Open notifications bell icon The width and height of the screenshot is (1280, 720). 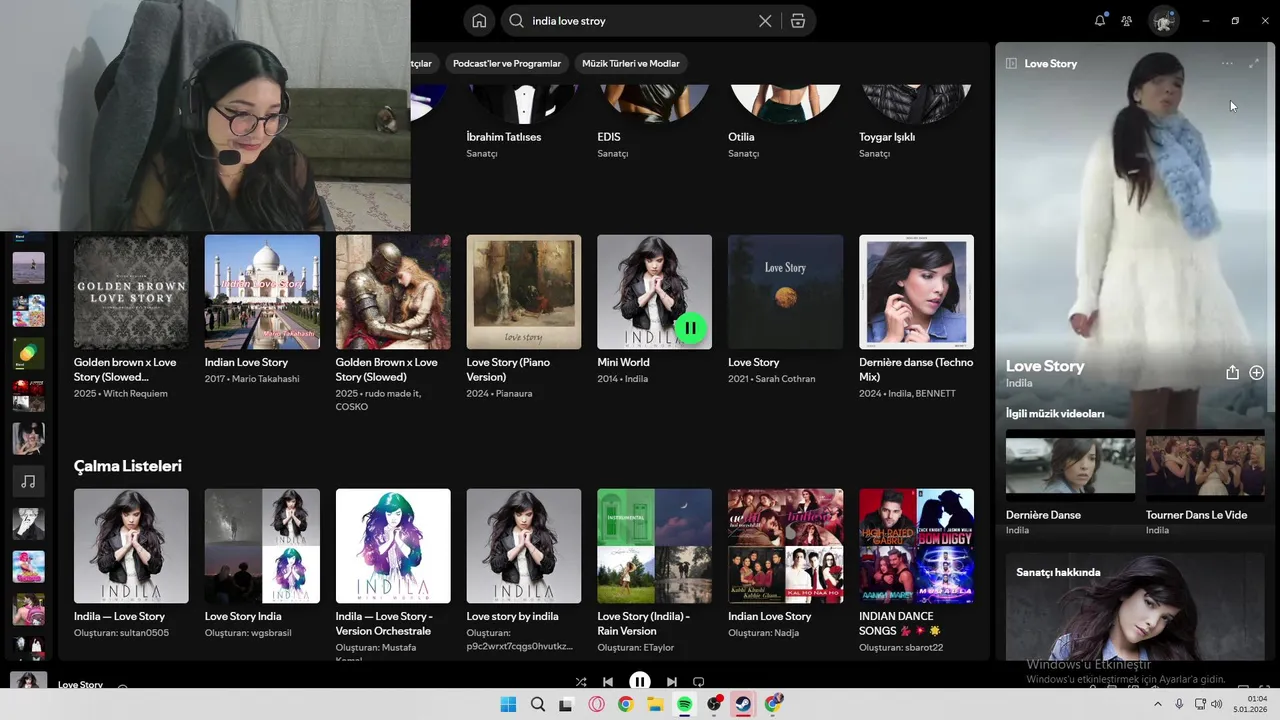[x=1100, y=21]
